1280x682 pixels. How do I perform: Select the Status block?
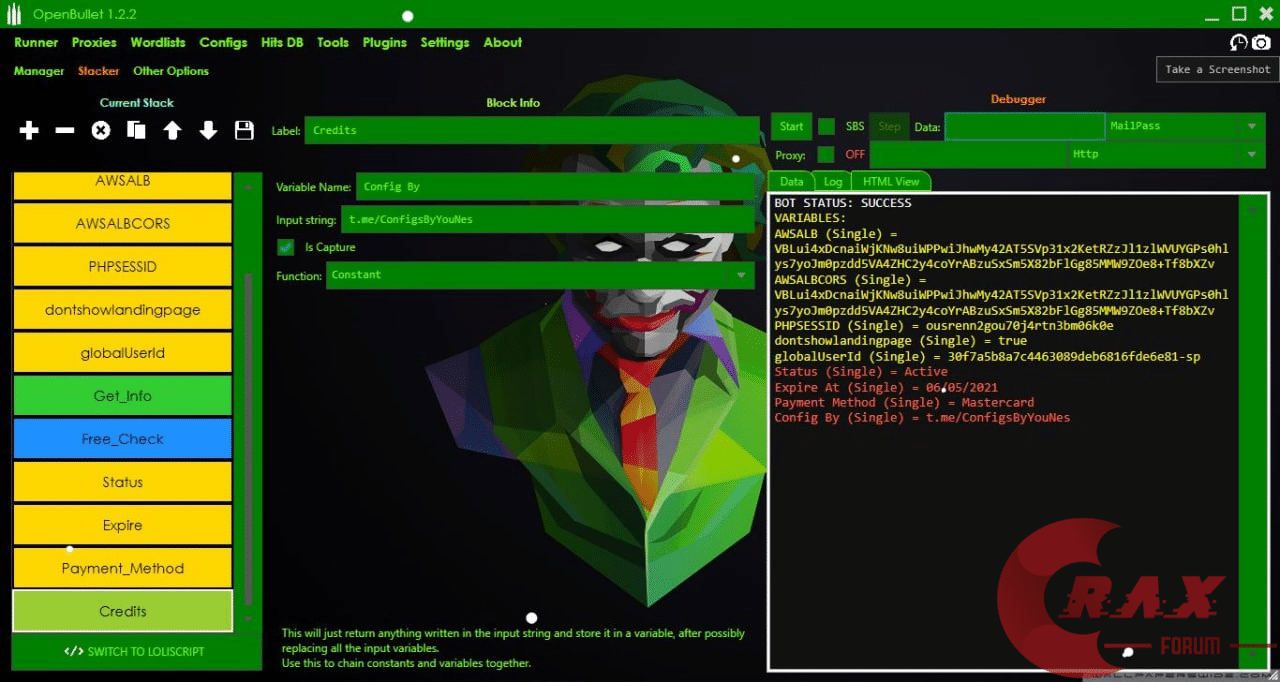[x=122, y=481]
